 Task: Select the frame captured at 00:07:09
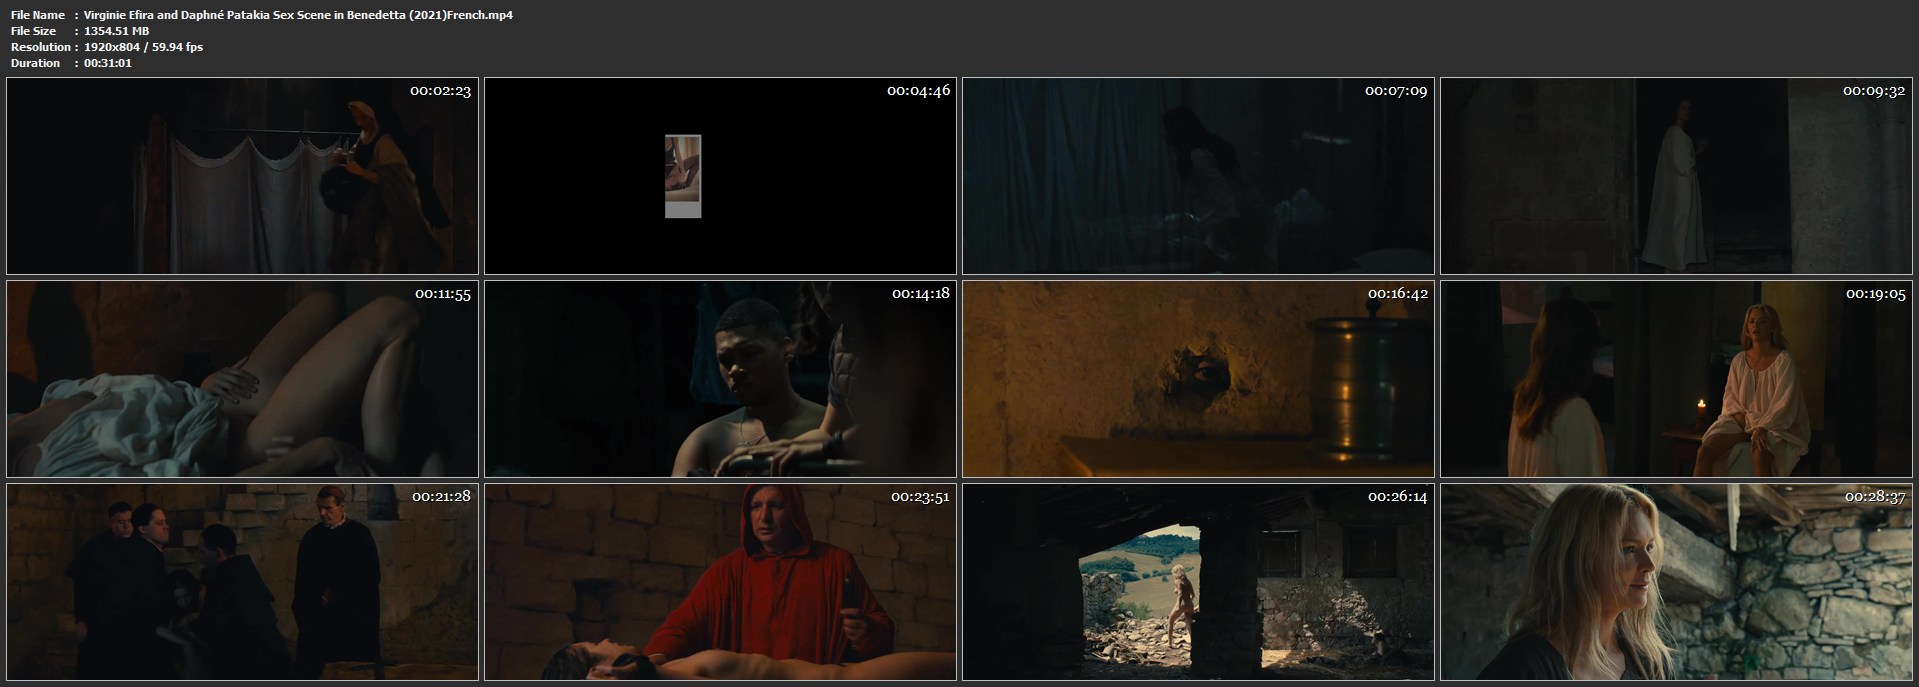pos(1198,176)
